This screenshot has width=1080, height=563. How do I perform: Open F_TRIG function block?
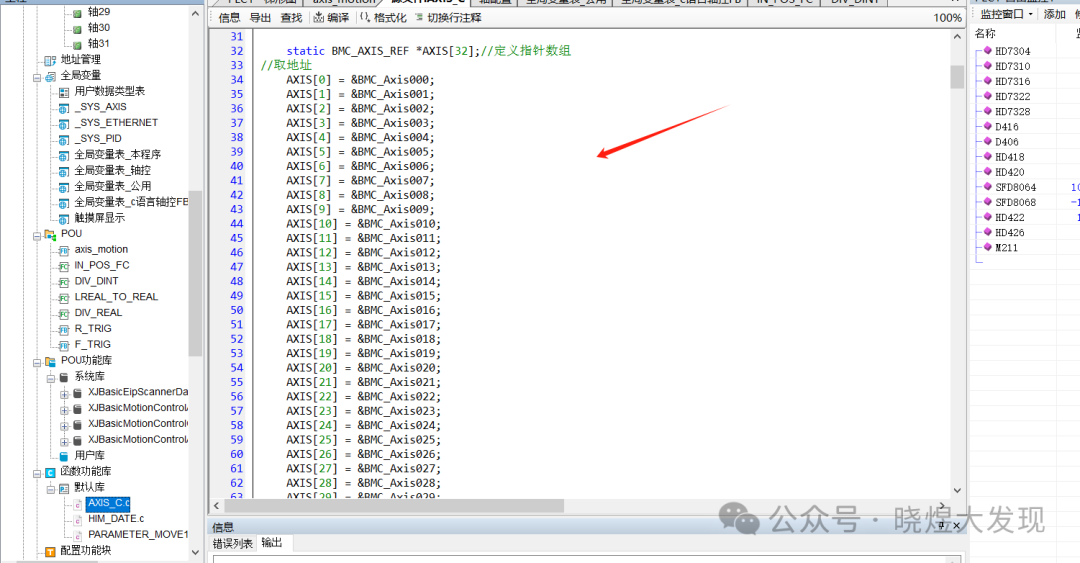(92, 345)
